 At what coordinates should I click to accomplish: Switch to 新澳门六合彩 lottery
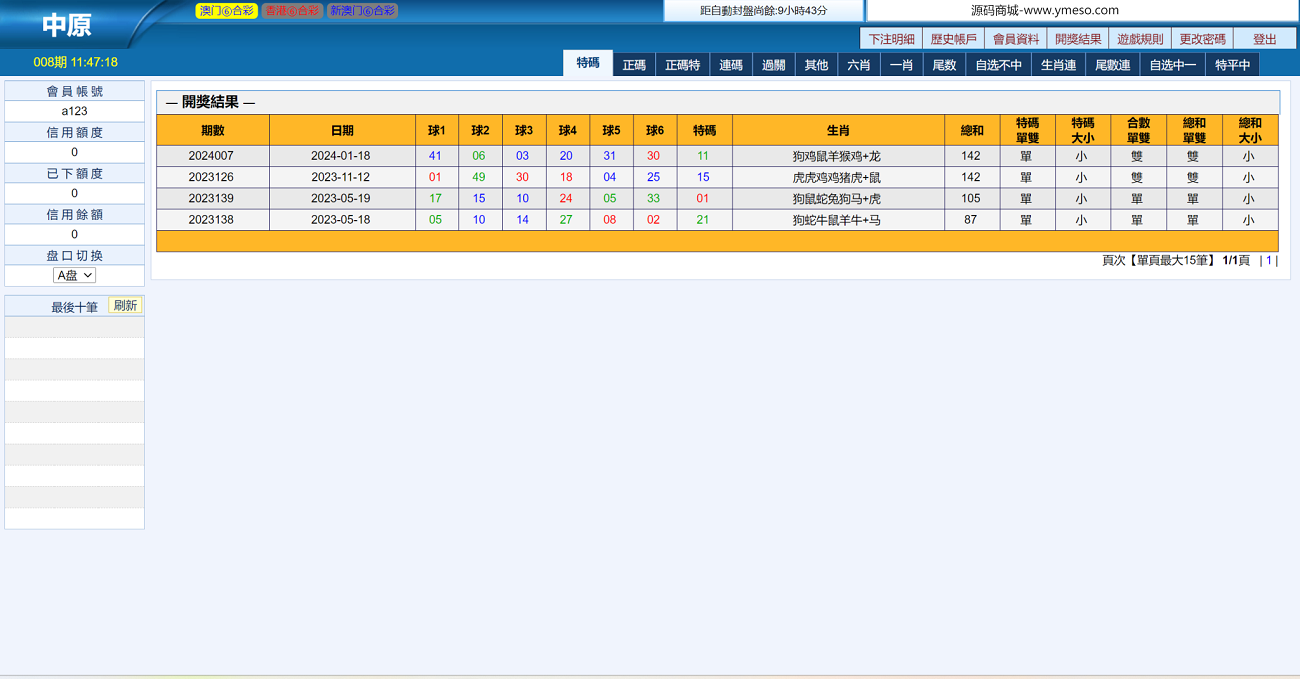tap(362, 11)
